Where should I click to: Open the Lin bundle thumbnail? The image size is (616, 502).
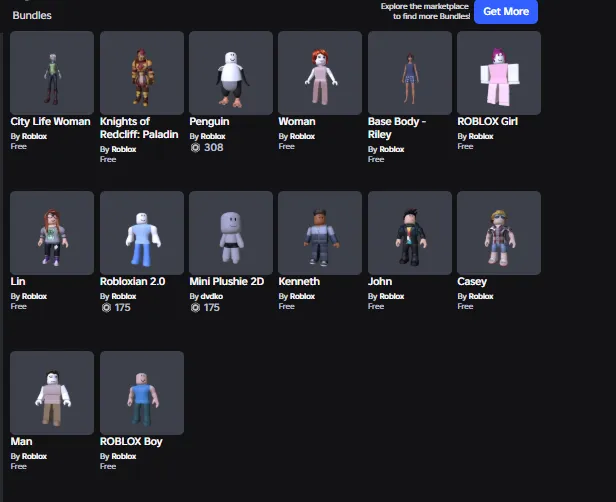pyautogui.click(x=52, y=233)
